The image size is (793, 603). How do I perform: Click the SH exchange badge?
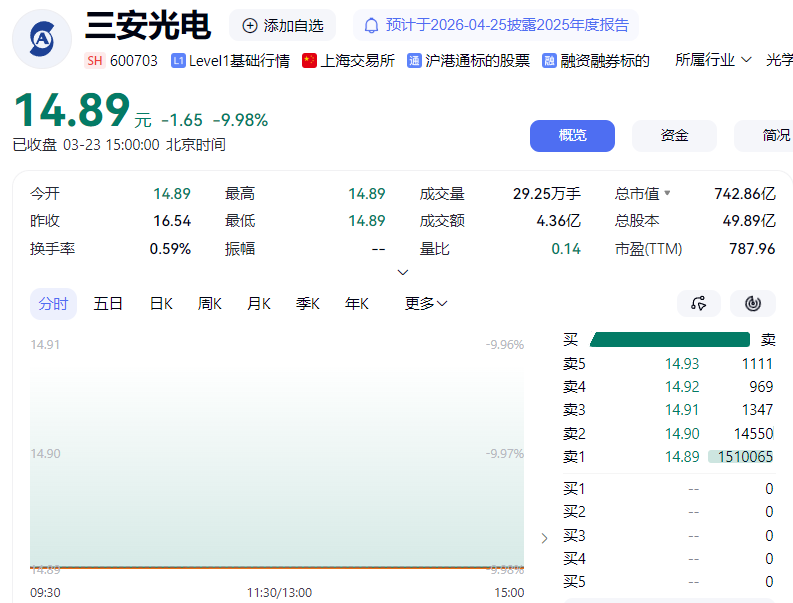[x=95, y=61]
